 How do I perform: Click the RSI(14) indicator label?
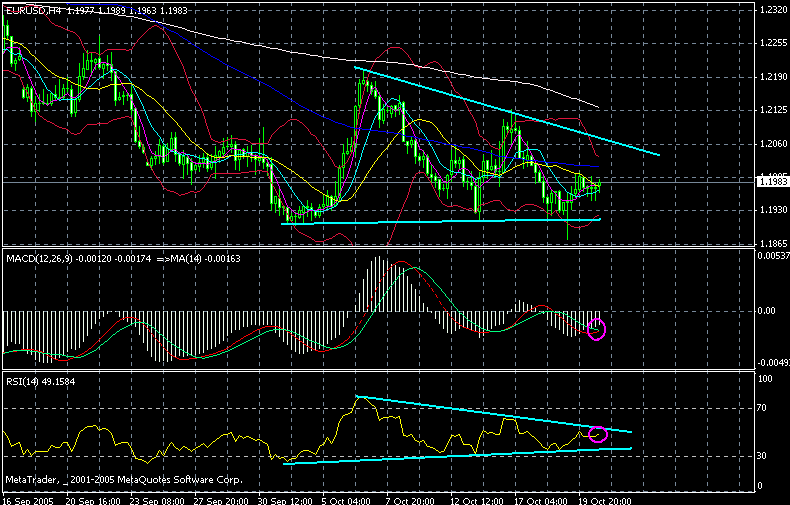(23, 381)
